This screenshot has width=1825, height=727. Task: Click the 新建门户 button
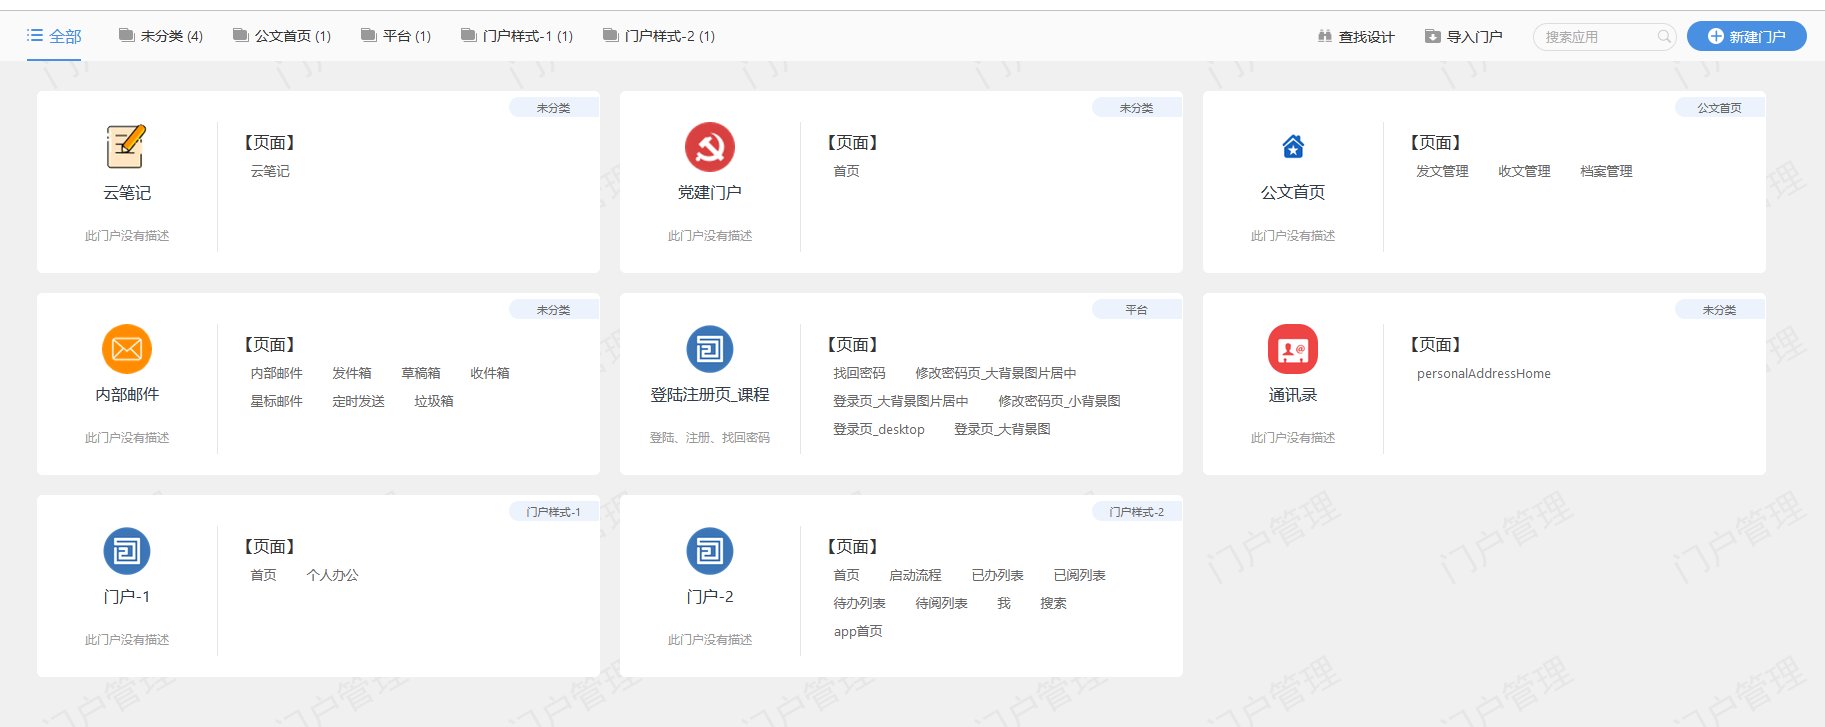[x=1746, y=36]
